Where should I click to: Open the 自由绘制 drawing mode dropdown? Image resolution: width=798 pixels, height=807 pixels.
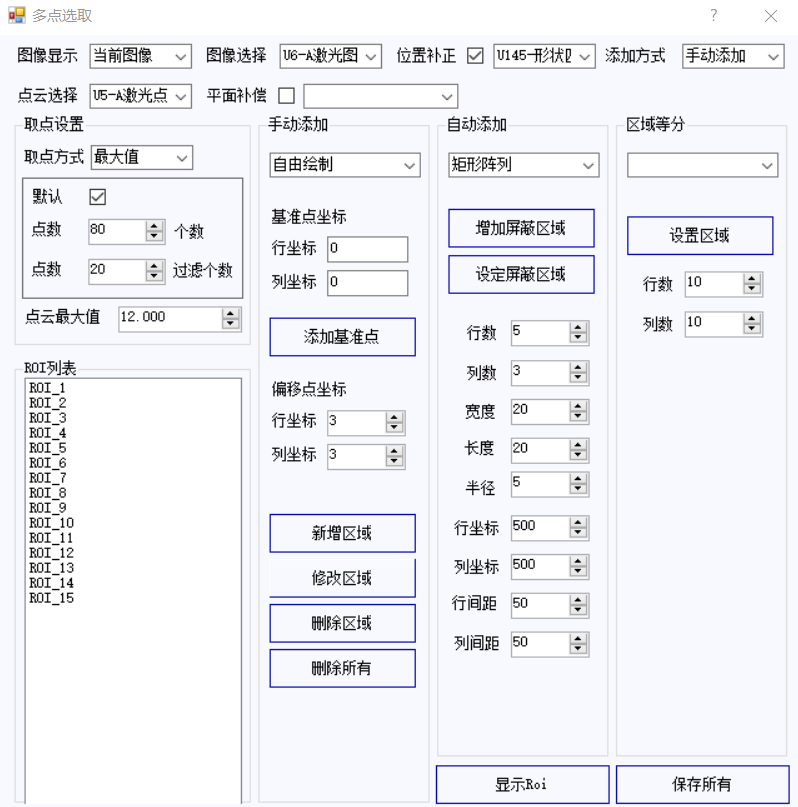point(344,165)
